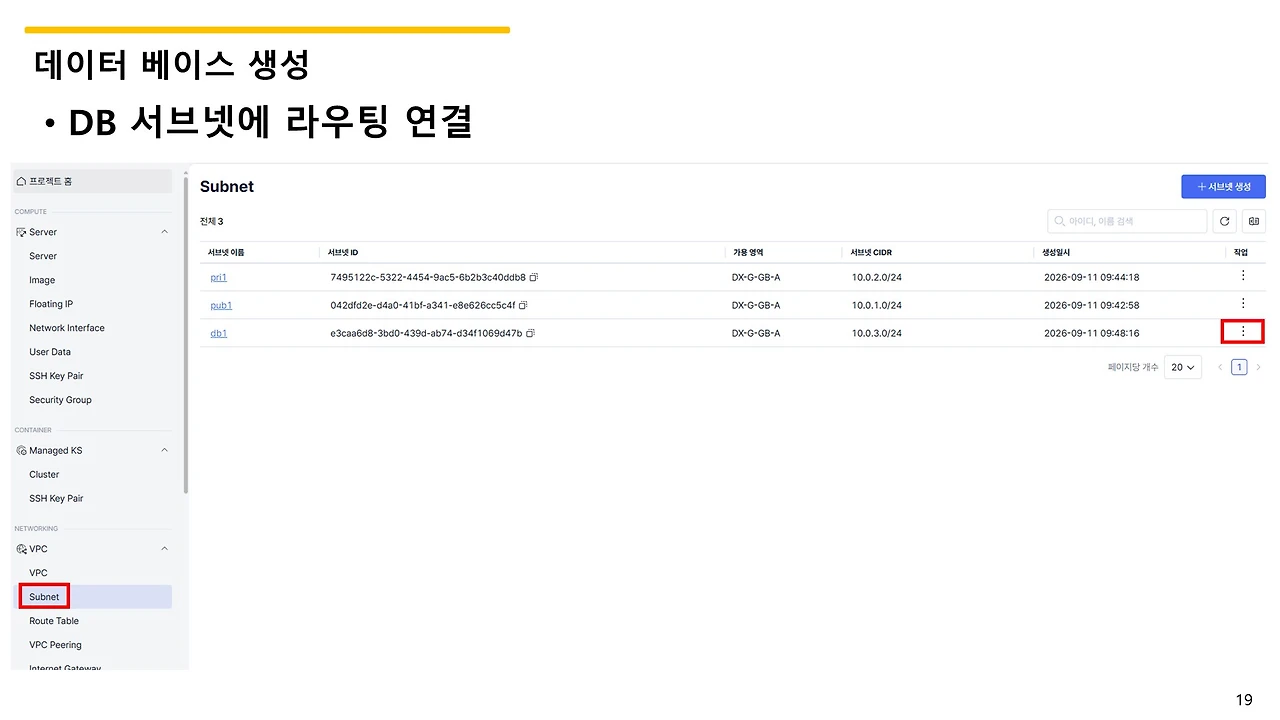Open the column settings icon beside refresh

pos(1254,221)
